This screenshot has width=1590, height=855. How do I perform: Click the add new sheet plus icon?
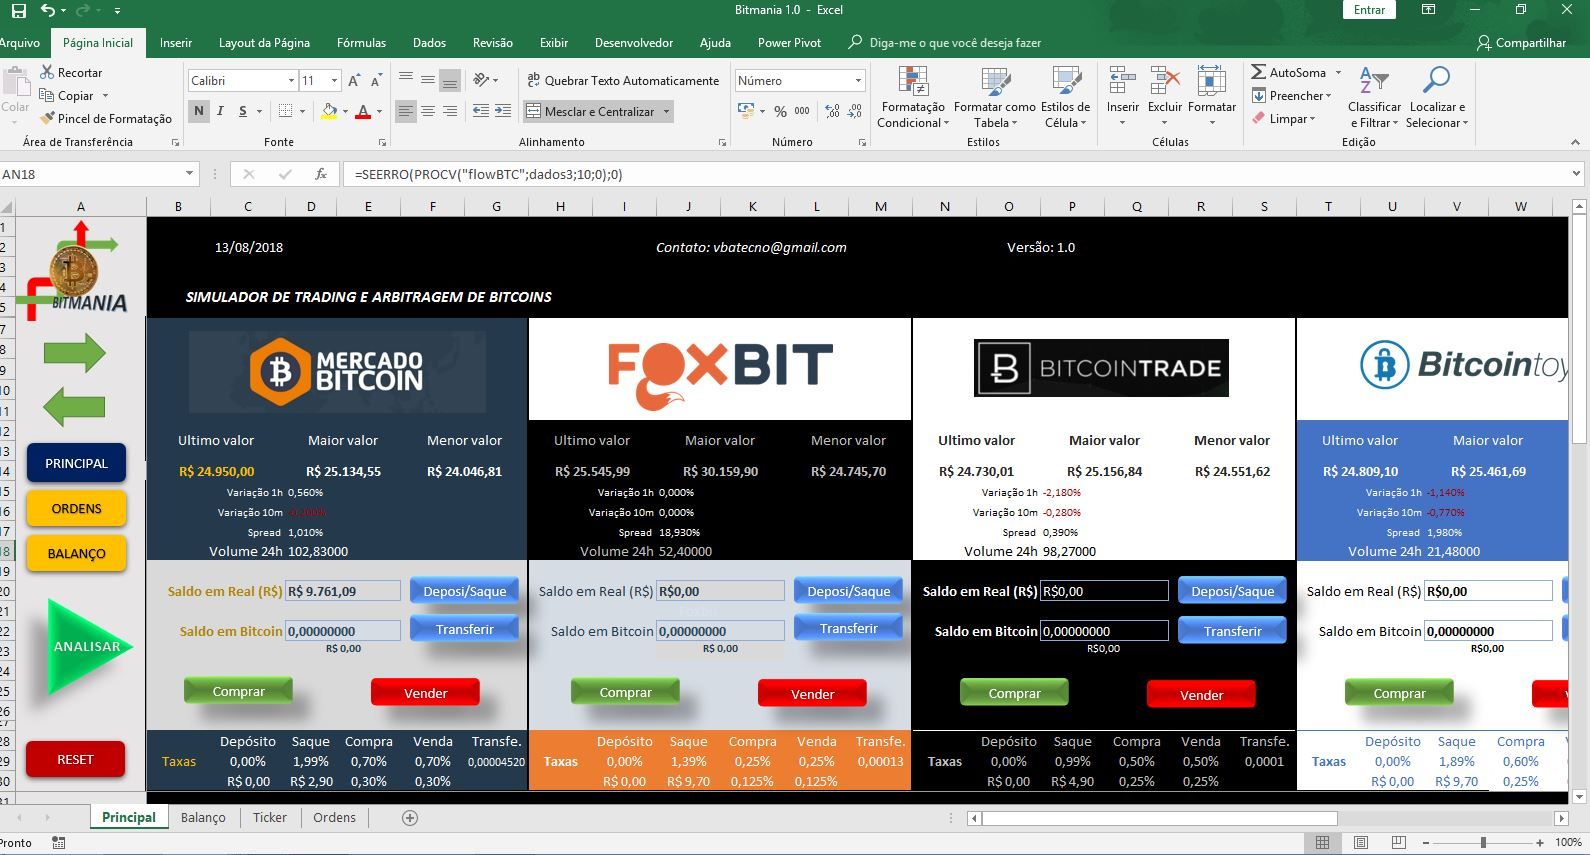[x=409, y=817]
